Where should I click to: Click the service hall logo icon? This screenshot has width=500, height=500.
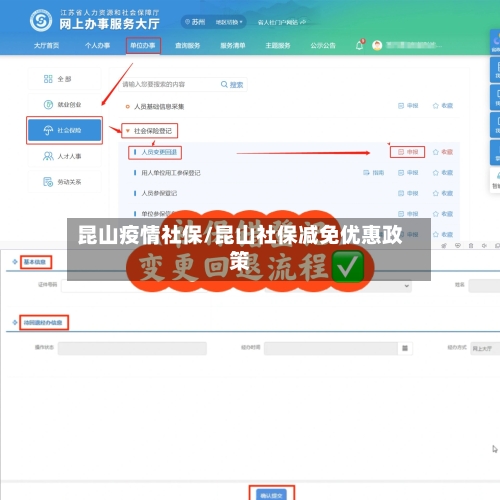[x=41, y=21]
